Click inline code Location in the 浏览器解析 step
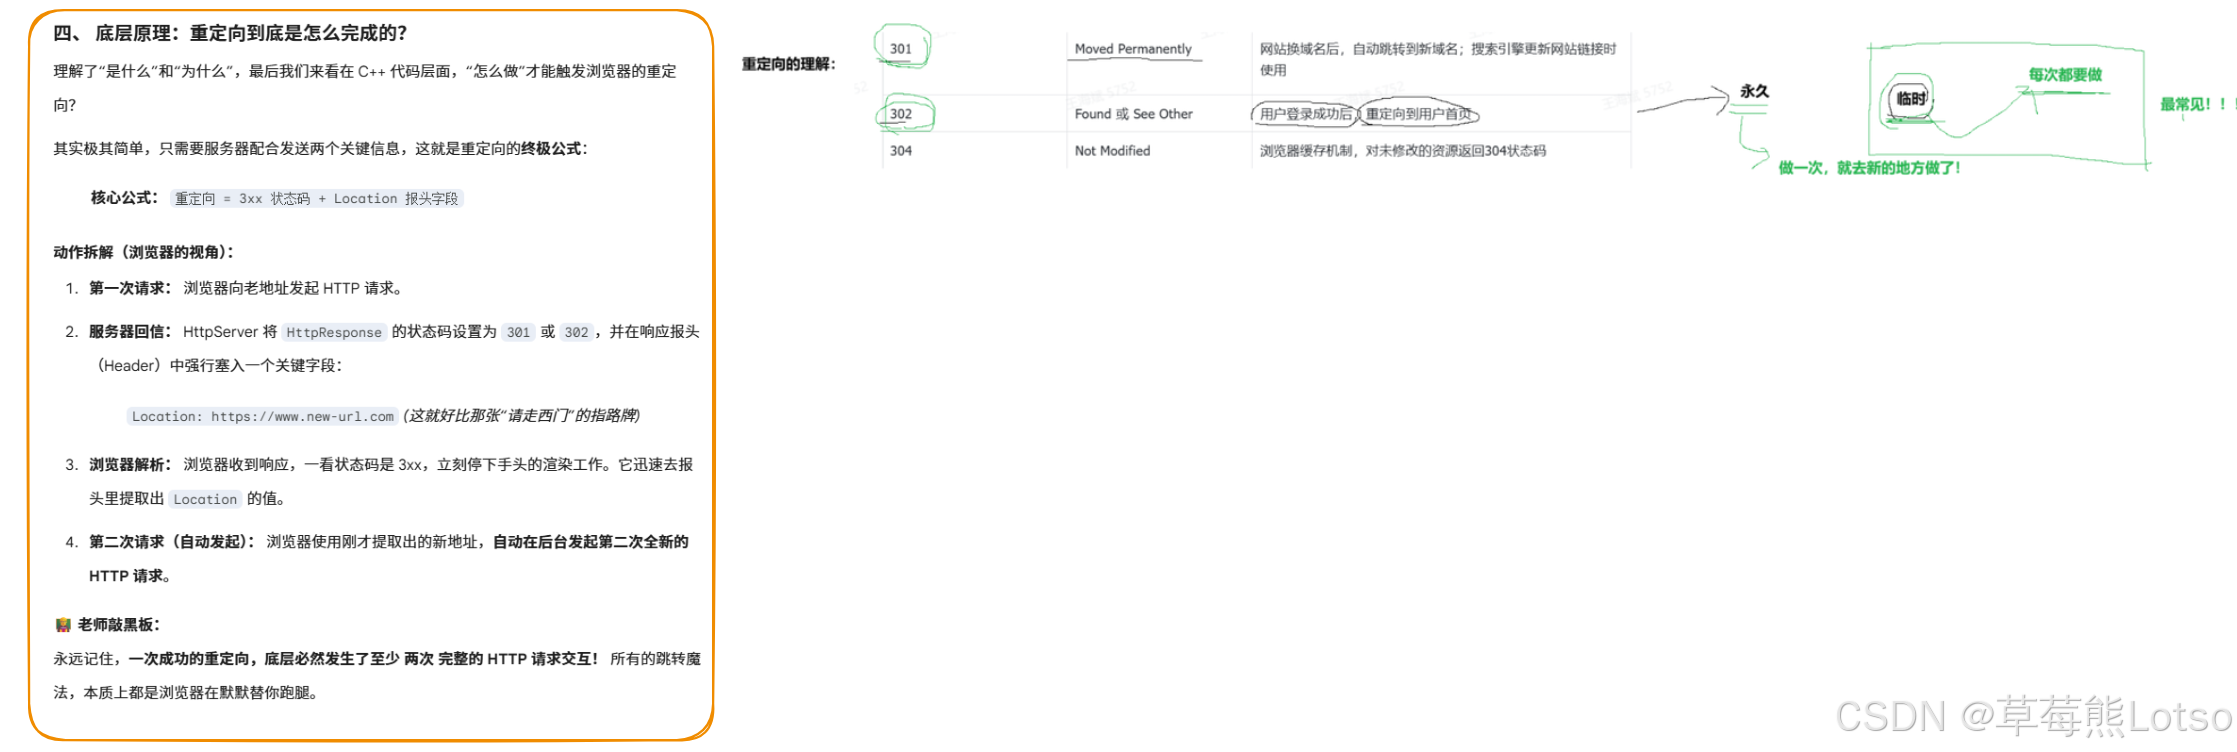The width and height of the screenshot is (2237, 752). tap(205, 500)
